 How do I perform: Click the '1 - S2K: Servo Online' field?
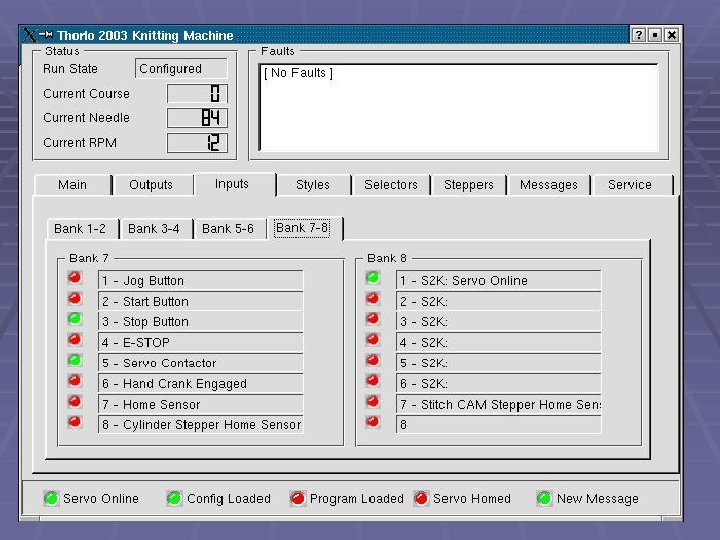click(x=499, y=280)
